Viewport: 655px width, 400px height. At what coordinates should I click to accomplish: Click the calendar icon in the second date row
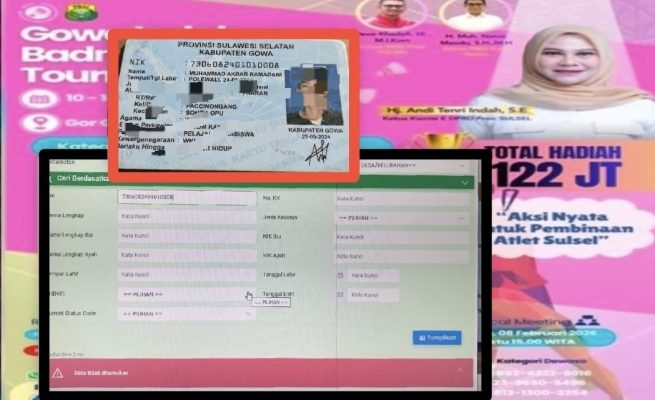(x=341, y=295)
